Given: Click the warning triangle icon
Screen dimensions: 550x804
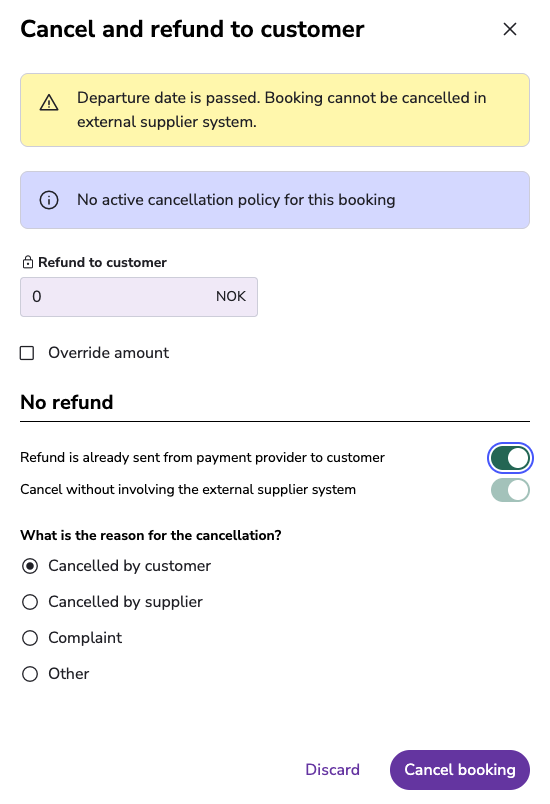Looking at the screenshot, I should [49, 103].
